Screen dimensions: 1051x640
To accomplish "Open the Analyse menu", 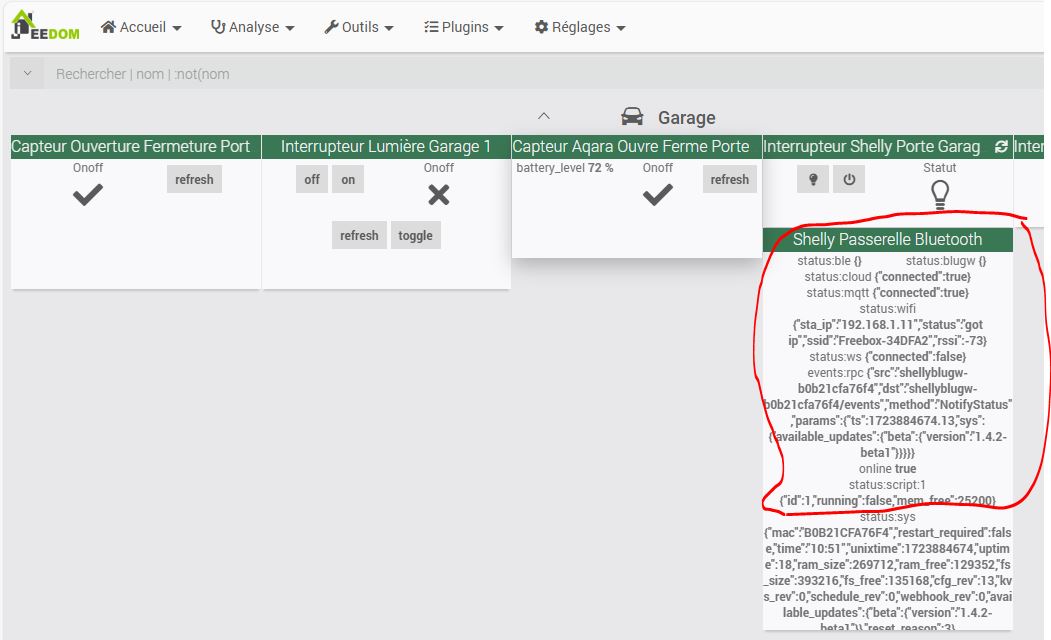I will pos(253,27).
